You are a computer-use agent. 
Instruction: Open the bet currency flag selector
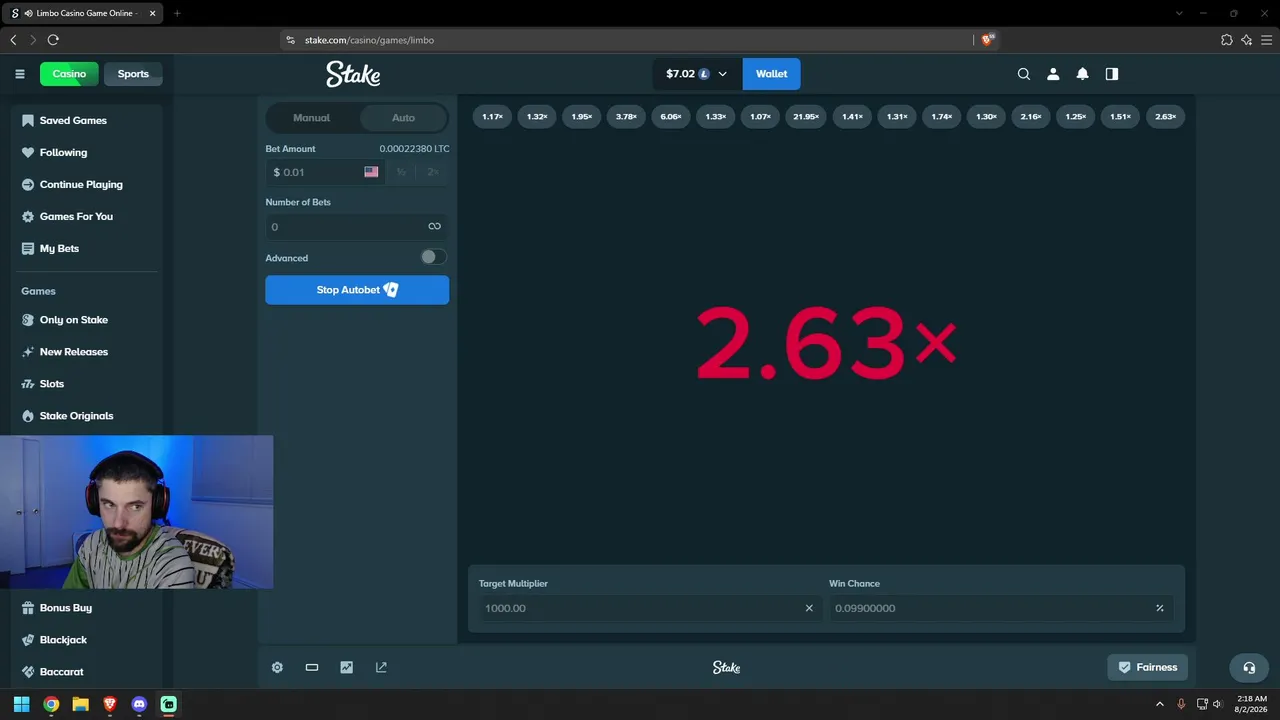point(371,172)
